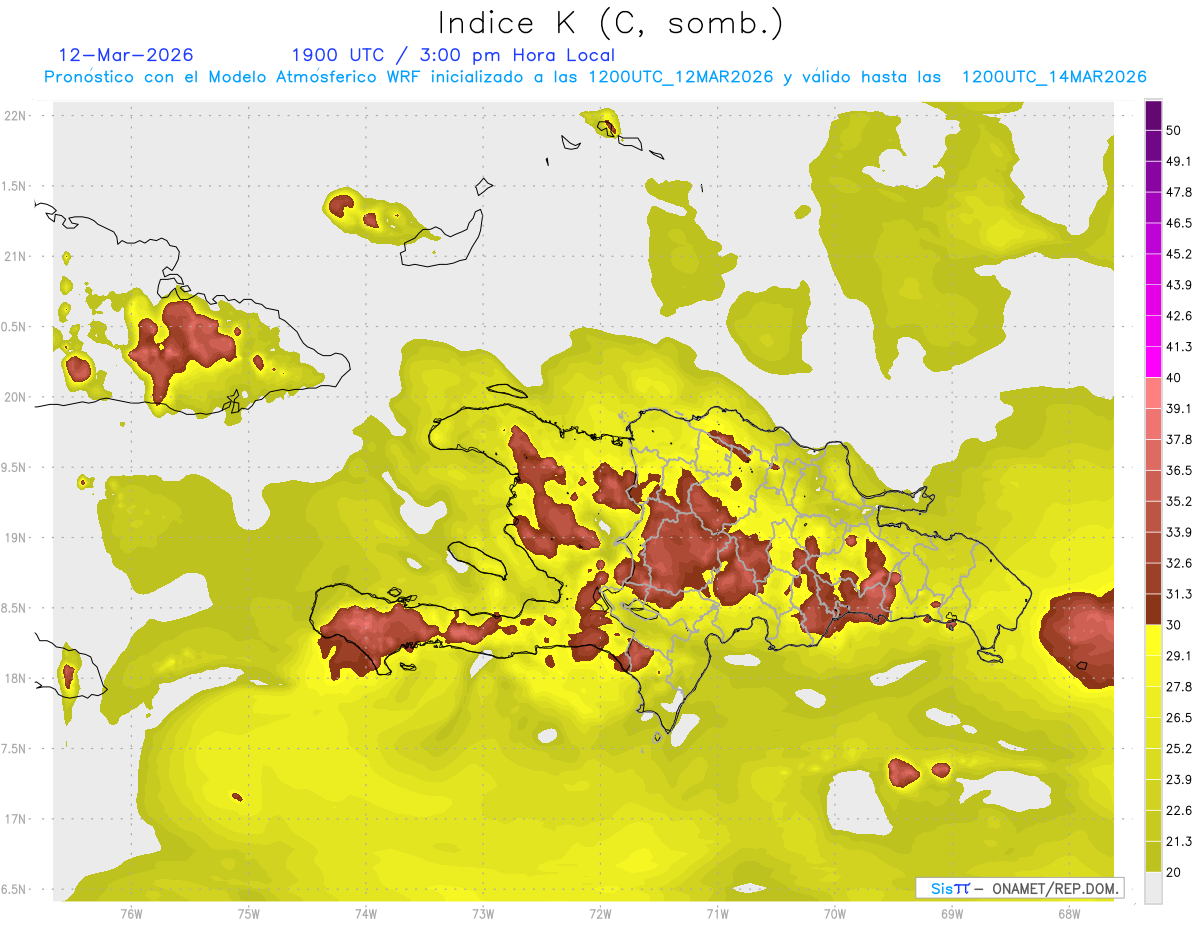Click the "1900 UTC / 3:00 pm Hora Local" time text
Viewport: 1200px width, 927px height.
coord(453,56)
